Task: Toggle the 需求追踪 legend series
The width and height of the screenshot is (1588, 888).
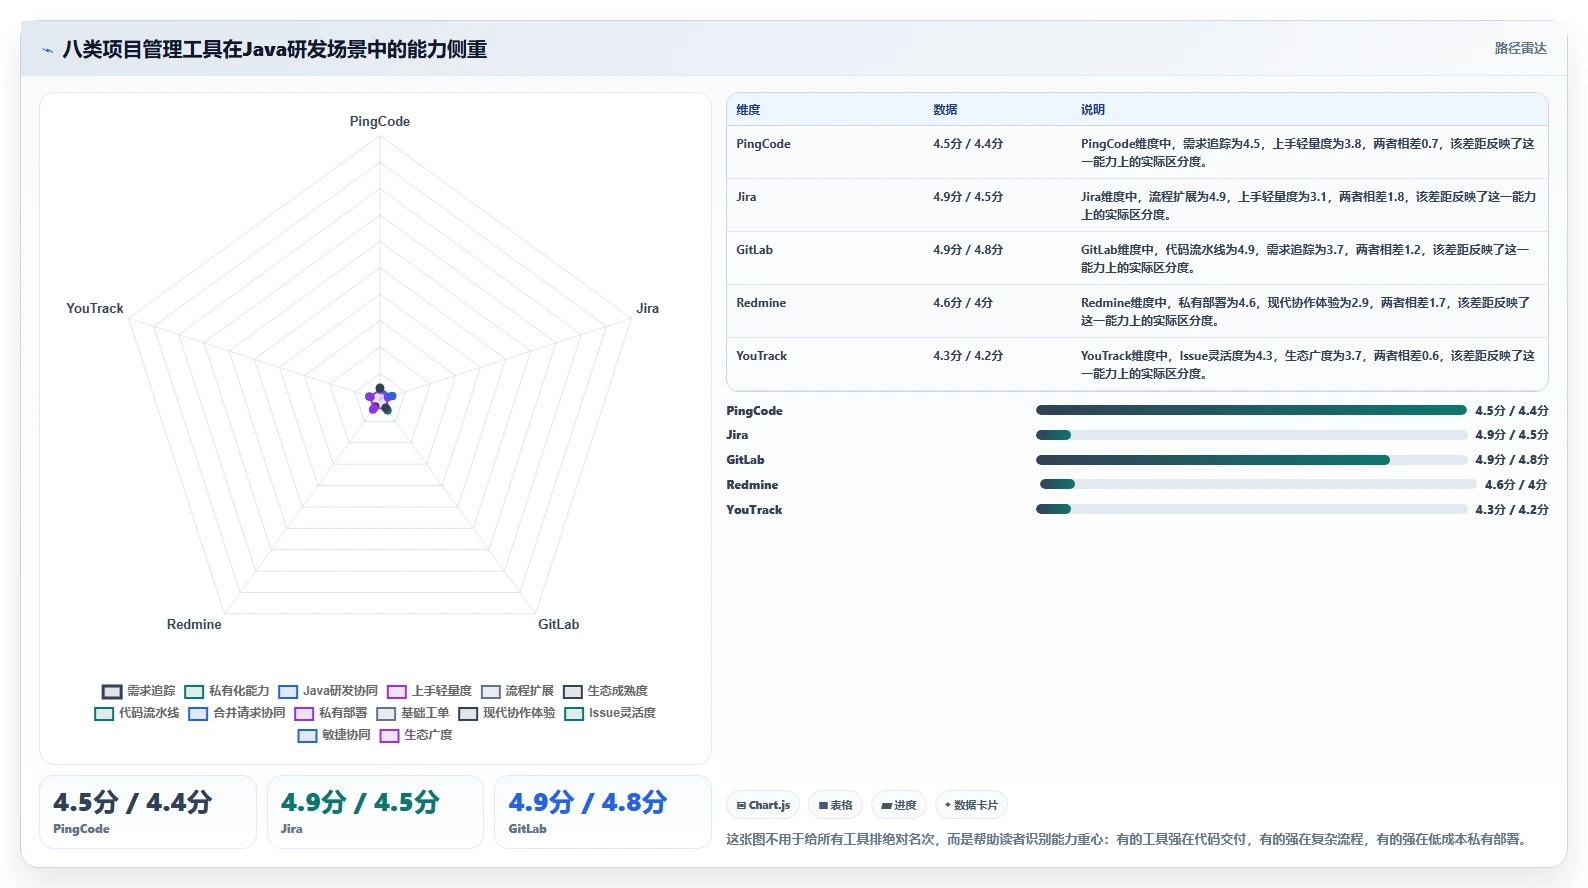Action: [138, 691]
